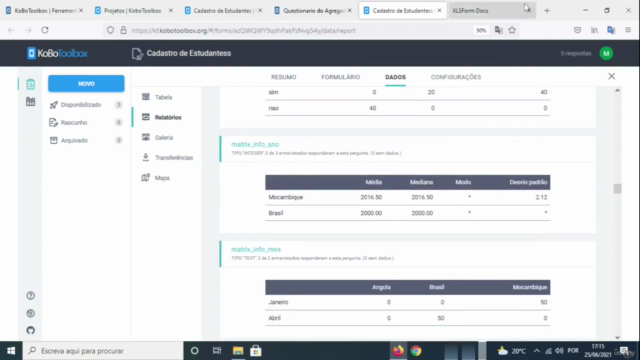This screenshot has width=640, height=360.
Task: Close the project view with X
Action: click(x=611, y=76)
